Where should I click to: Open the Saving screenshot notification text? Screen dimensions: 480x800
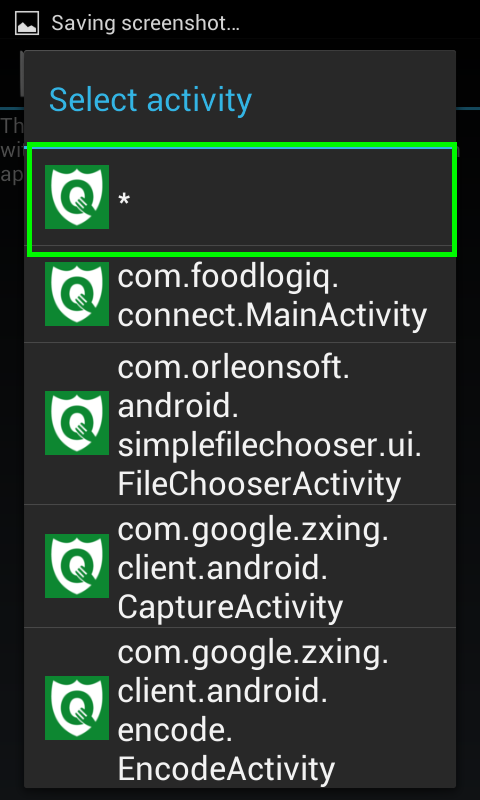point(145,23)
